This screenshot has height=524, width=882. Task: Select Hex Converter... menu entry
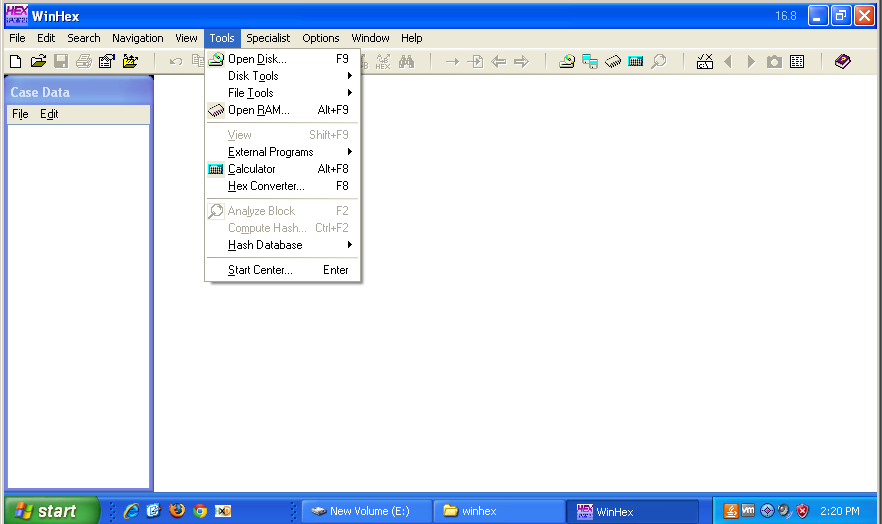point(282,186)
